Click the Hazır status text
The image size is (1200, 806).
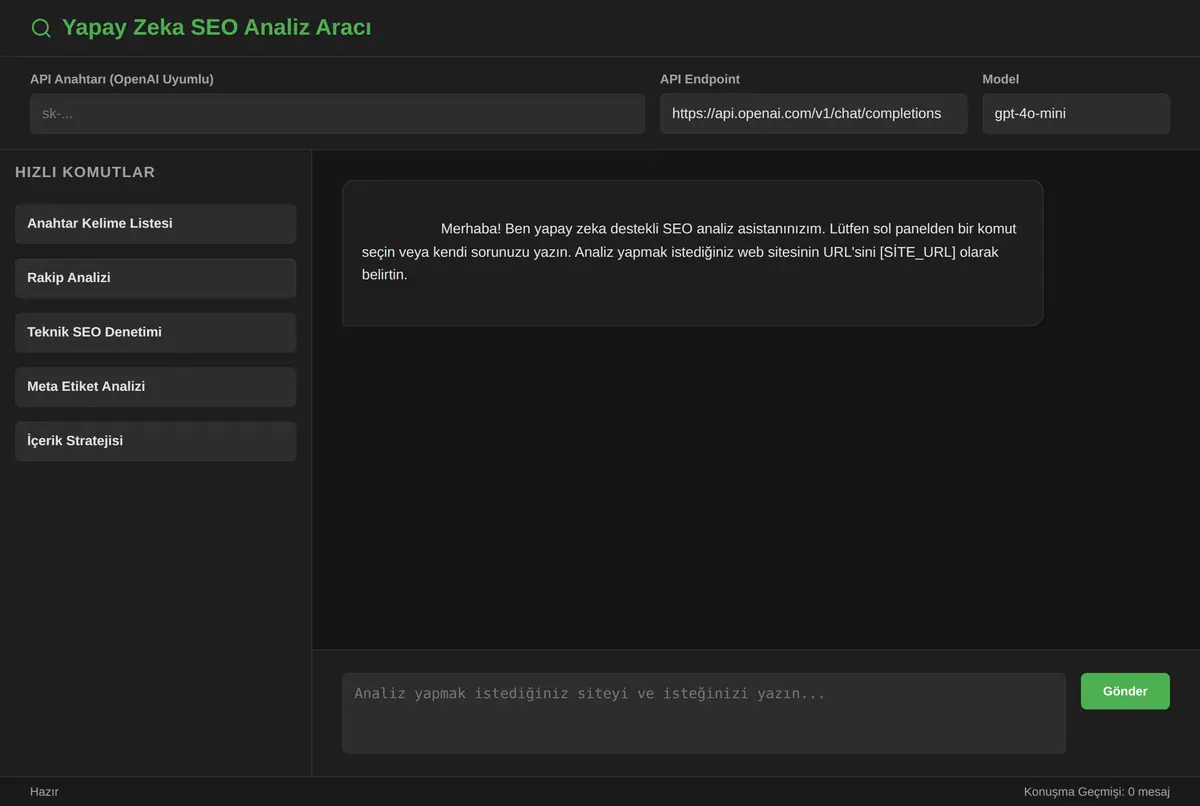point(44,792)
